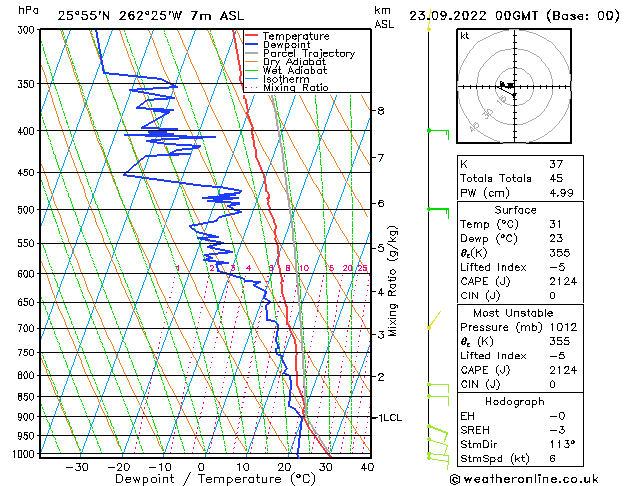Click the 8 km altitude tick label
The image size is (629, 486).
[381, 111]
